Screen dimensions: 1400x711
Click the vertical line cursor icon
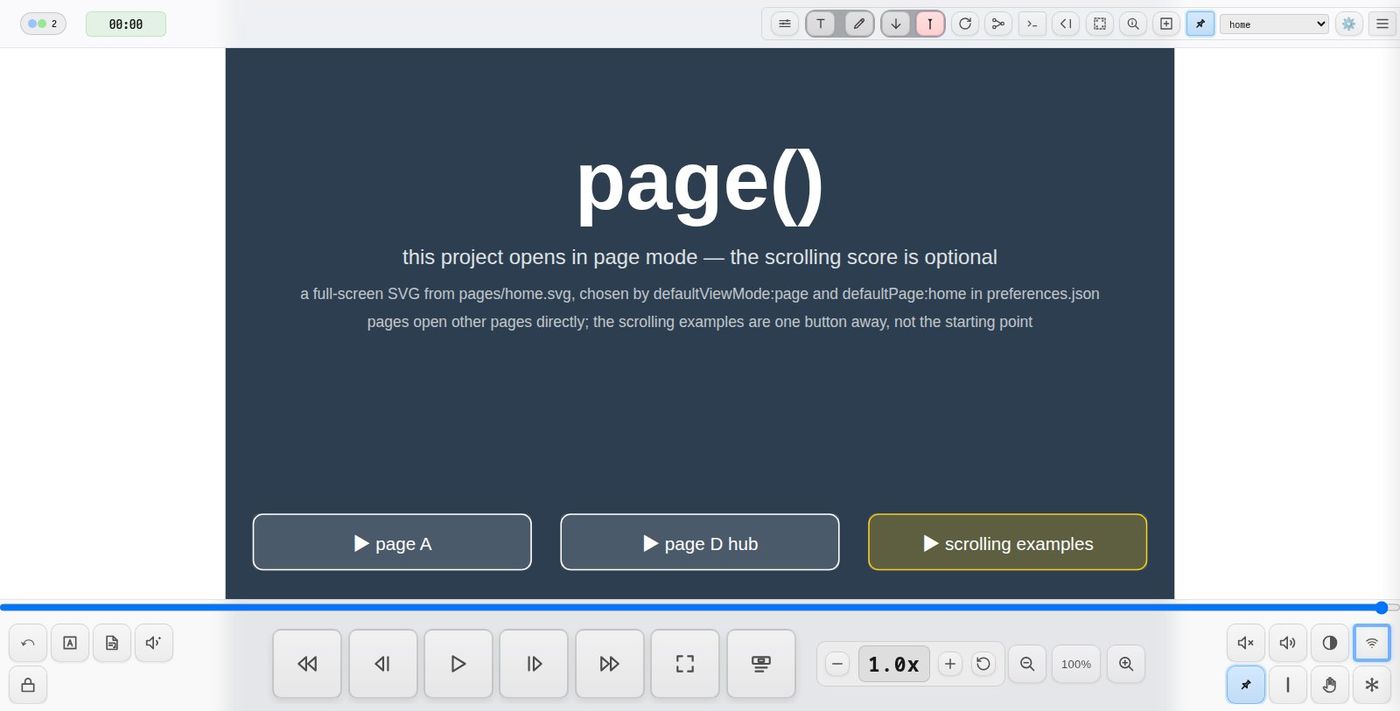pos(1288,685)
